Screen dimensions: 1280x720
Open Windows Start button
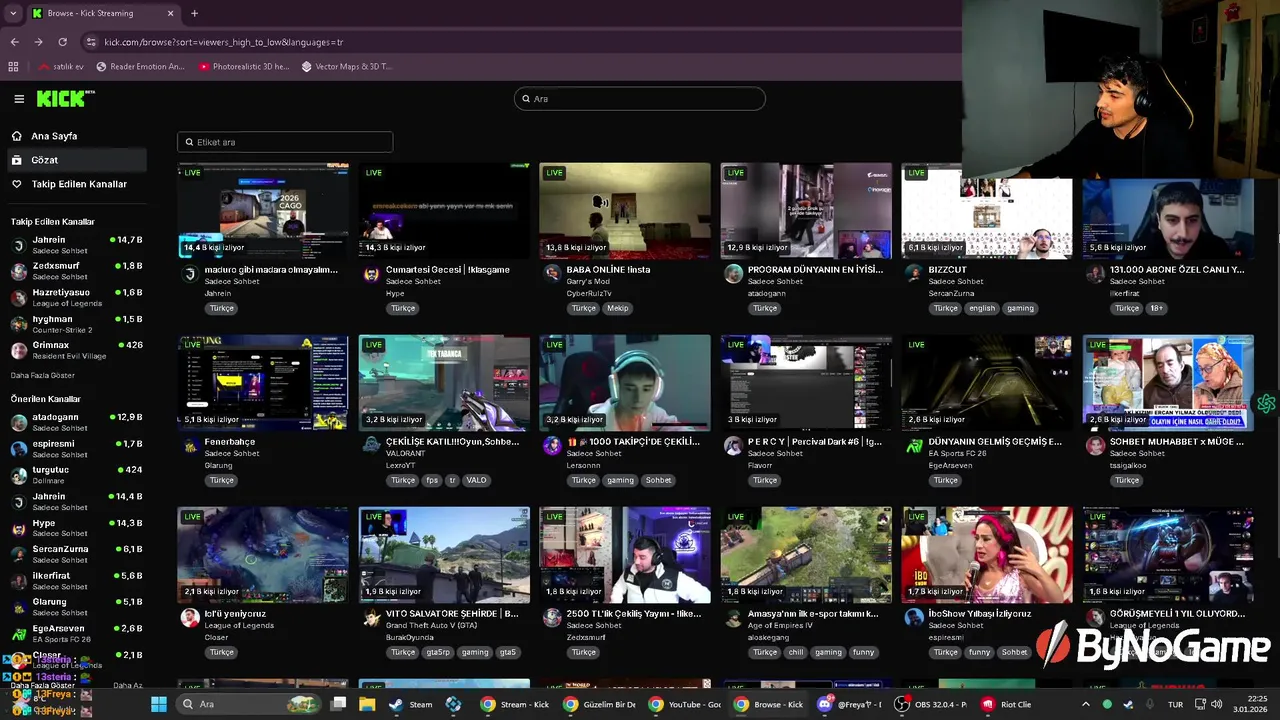[159, 704]
